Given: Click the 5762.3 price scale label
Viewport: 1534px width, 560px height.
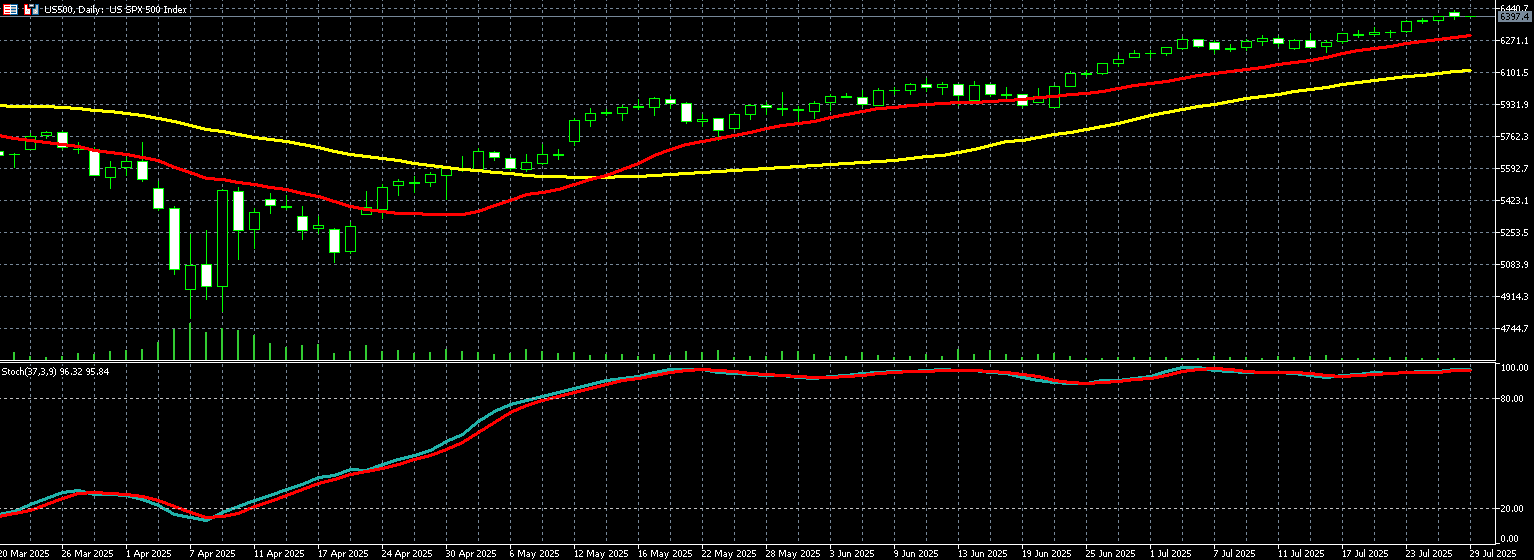Looking at the screenshot, I should click(1511, 137).
